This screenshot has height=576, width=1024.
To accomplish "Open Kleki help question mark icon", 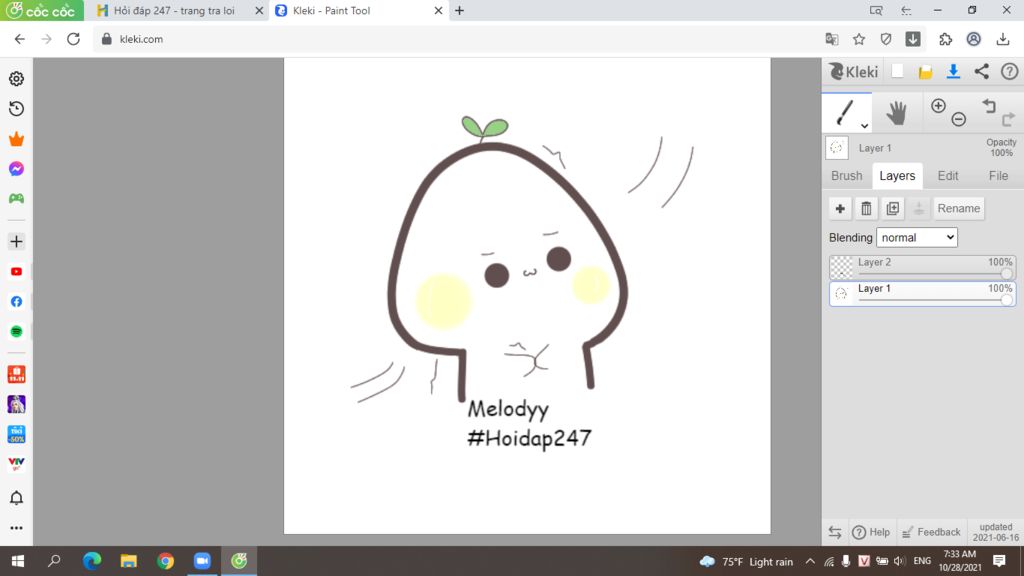I will pyautogui.click(x=1010, y=72).
